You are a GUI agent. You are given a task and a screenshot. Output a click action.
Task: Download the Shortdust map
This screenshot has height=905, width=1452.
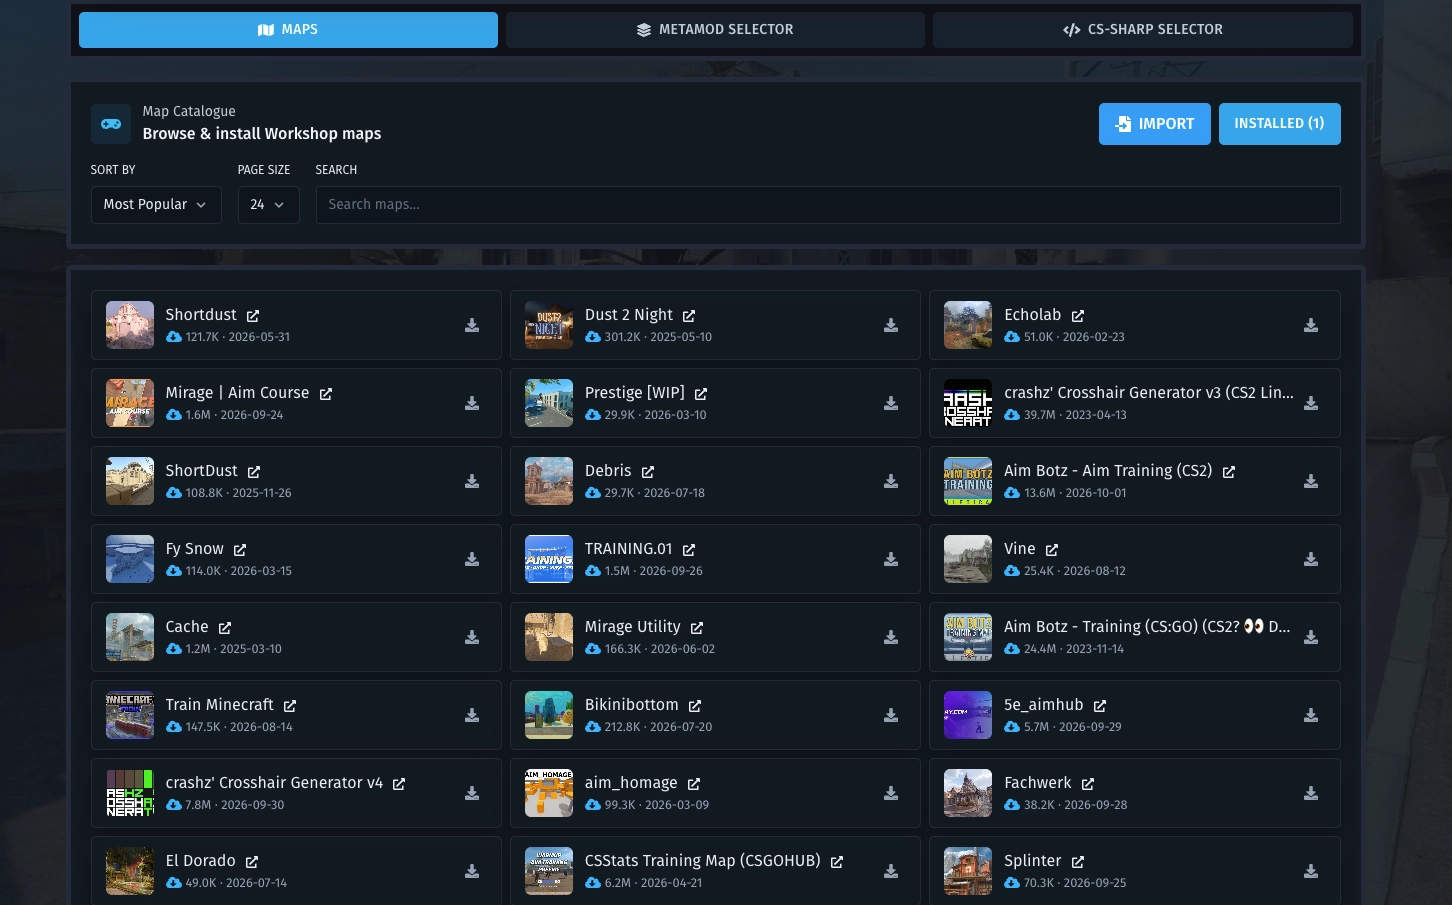click(x=472, y=325)
